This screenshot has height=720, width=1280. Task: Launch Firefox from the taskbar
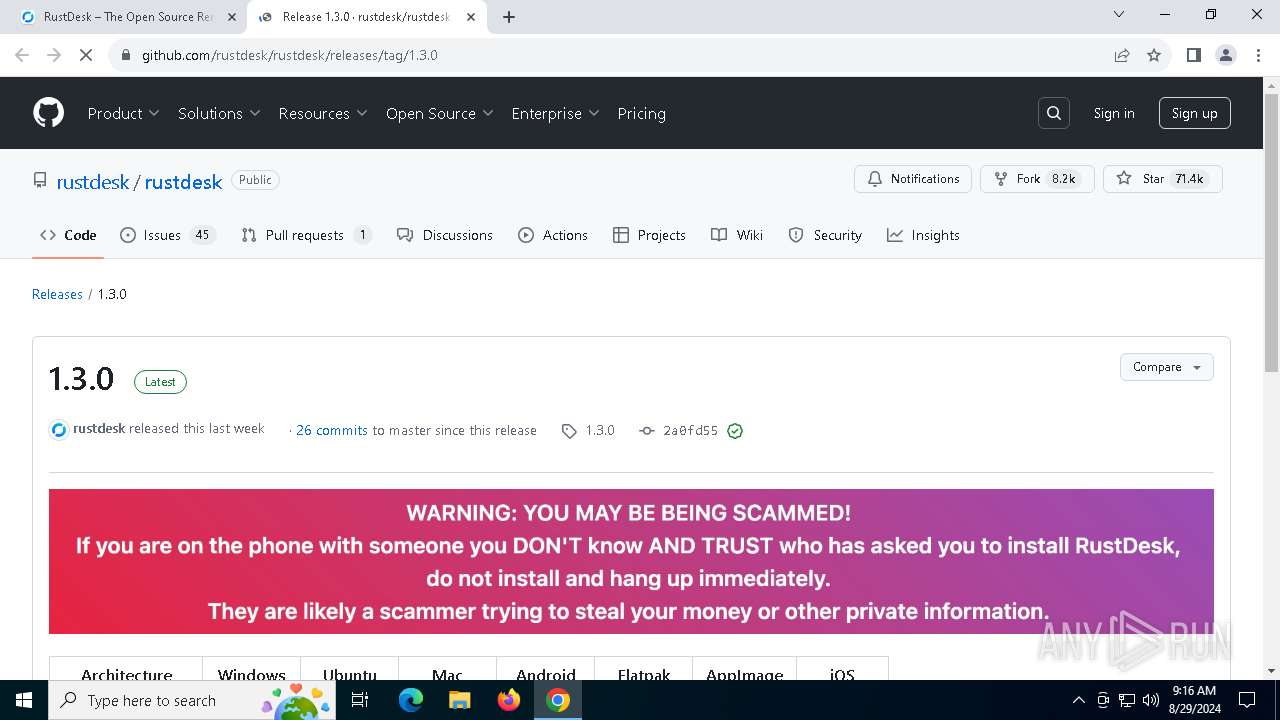tap(509, 700)
